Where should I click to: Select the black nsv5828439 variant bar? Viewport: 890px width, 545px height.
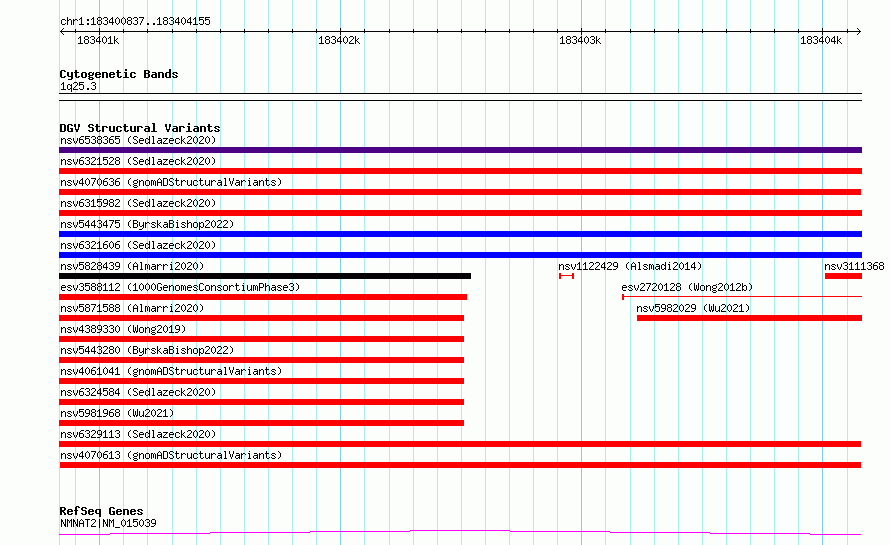tap(265, 276)
